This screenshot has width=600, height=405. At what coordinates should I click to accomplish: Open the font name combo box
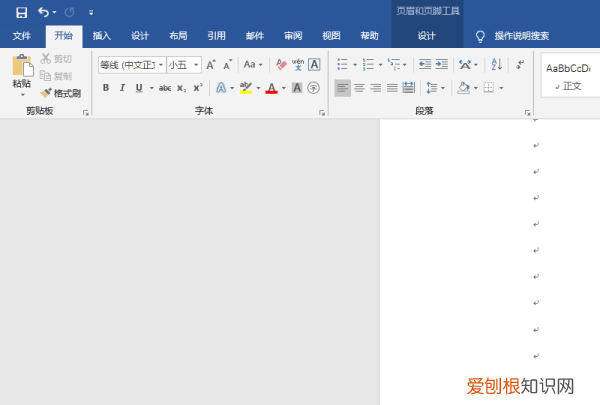(x=132, y=65)
